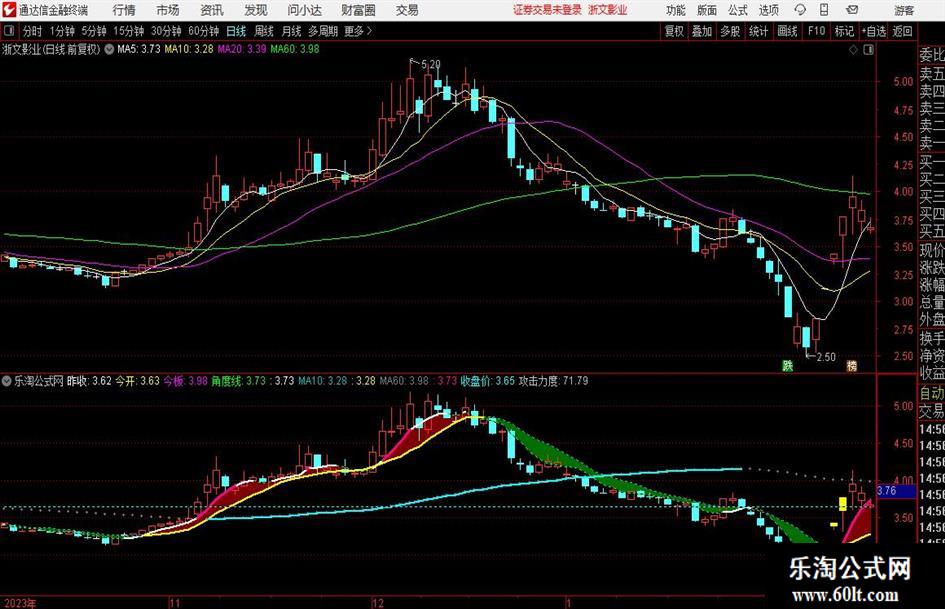Click the blue 3.76 price tag on axis
Screen dimensions: 945x609
point(896,491)
